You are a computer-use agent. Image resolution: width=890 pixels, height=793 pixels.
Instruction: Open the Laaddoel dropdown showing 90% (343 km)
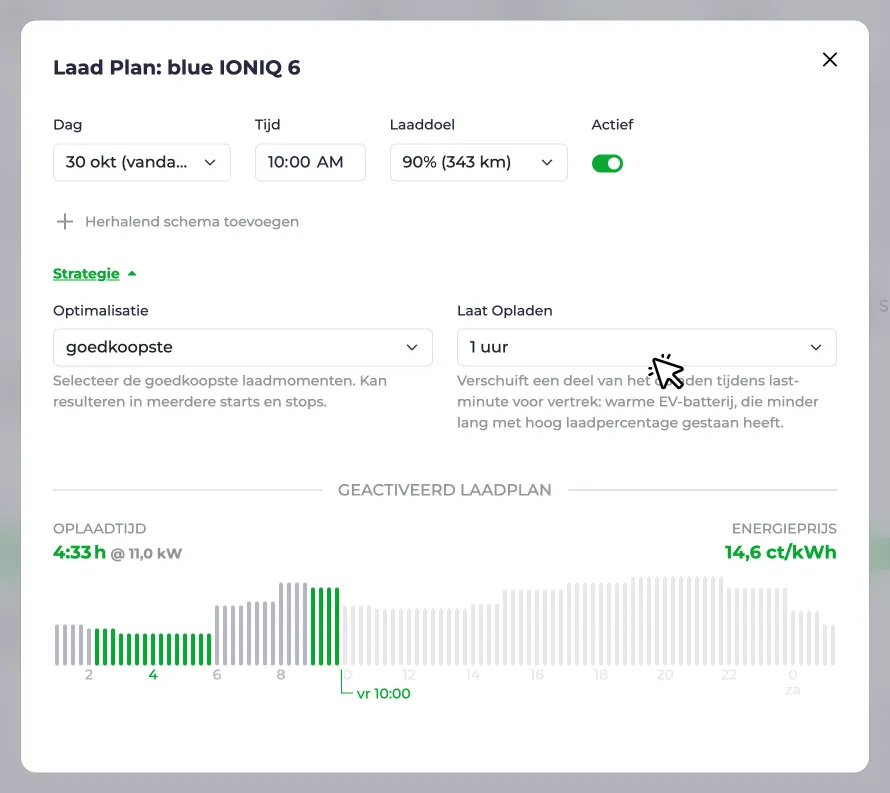[478, 162]
